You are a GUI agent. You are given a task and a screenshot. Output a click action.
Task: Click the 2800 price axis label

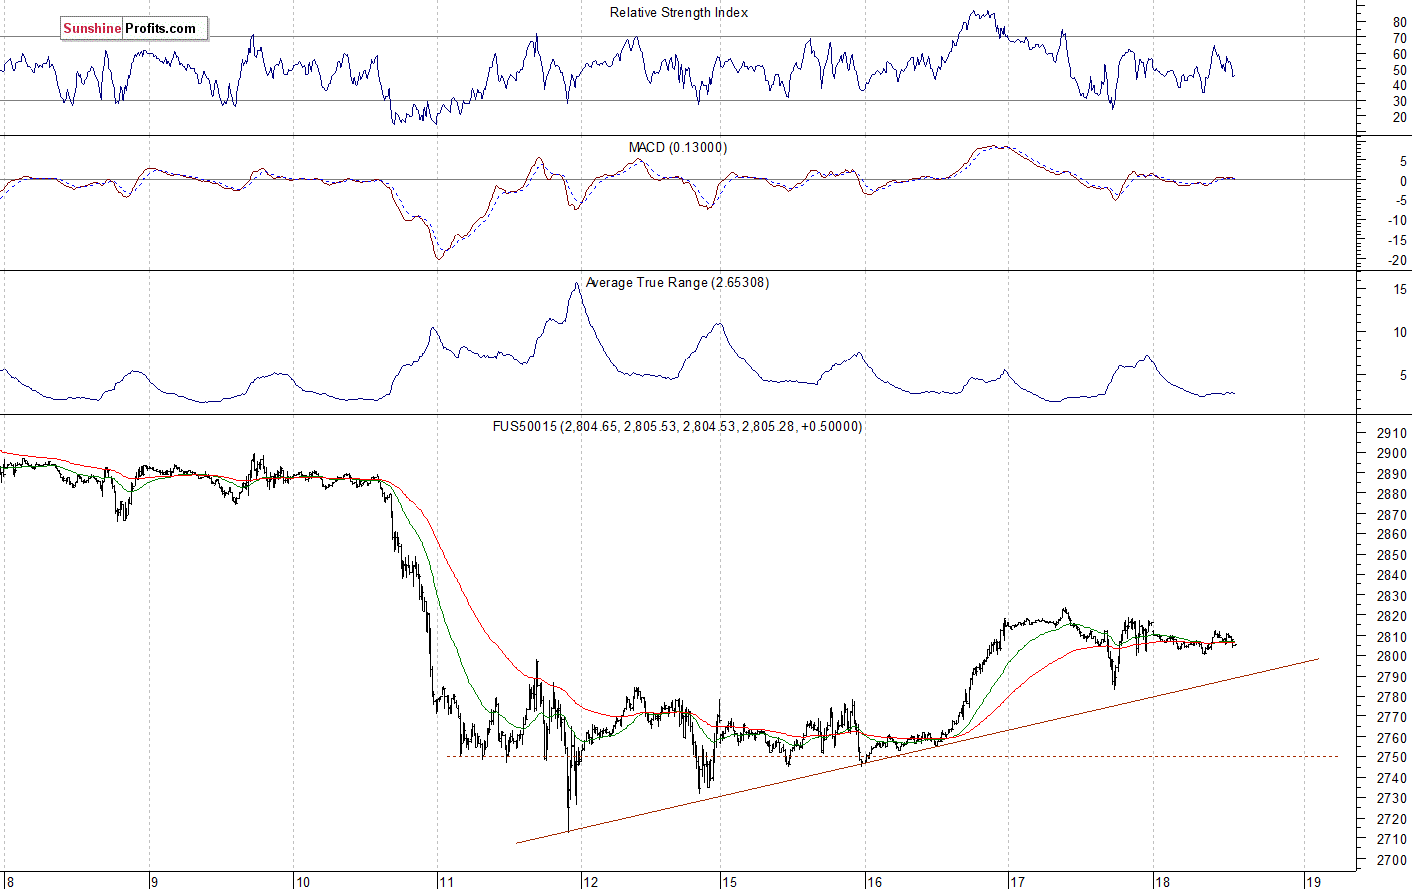click(x=1392, y=656)
